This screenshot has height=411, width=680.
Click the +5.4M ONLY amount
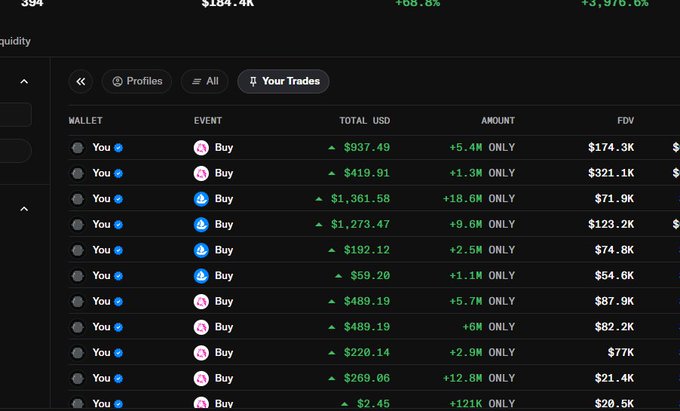click(482, 148)
